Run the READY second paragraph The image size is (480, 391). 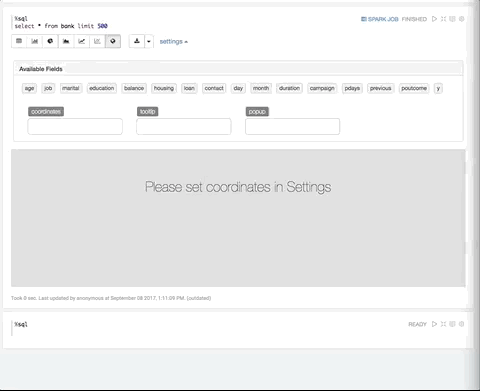[434, 324]
